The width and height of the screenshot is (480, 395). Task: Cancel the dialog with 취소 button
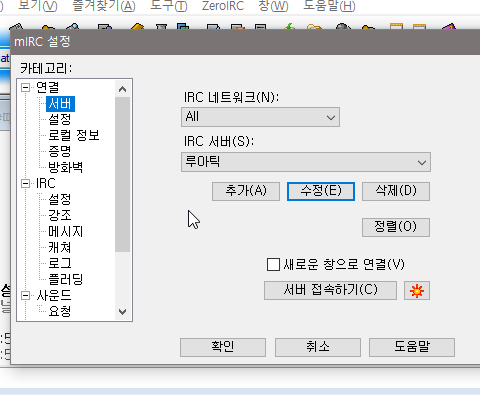[318, 347]
